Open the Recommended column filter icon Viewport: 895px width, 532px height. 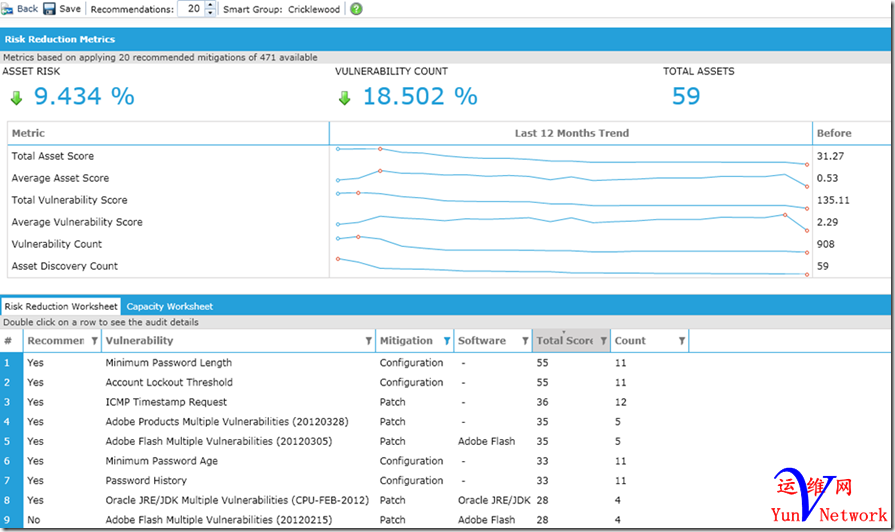pyautogui.click(x=94, y=341)
